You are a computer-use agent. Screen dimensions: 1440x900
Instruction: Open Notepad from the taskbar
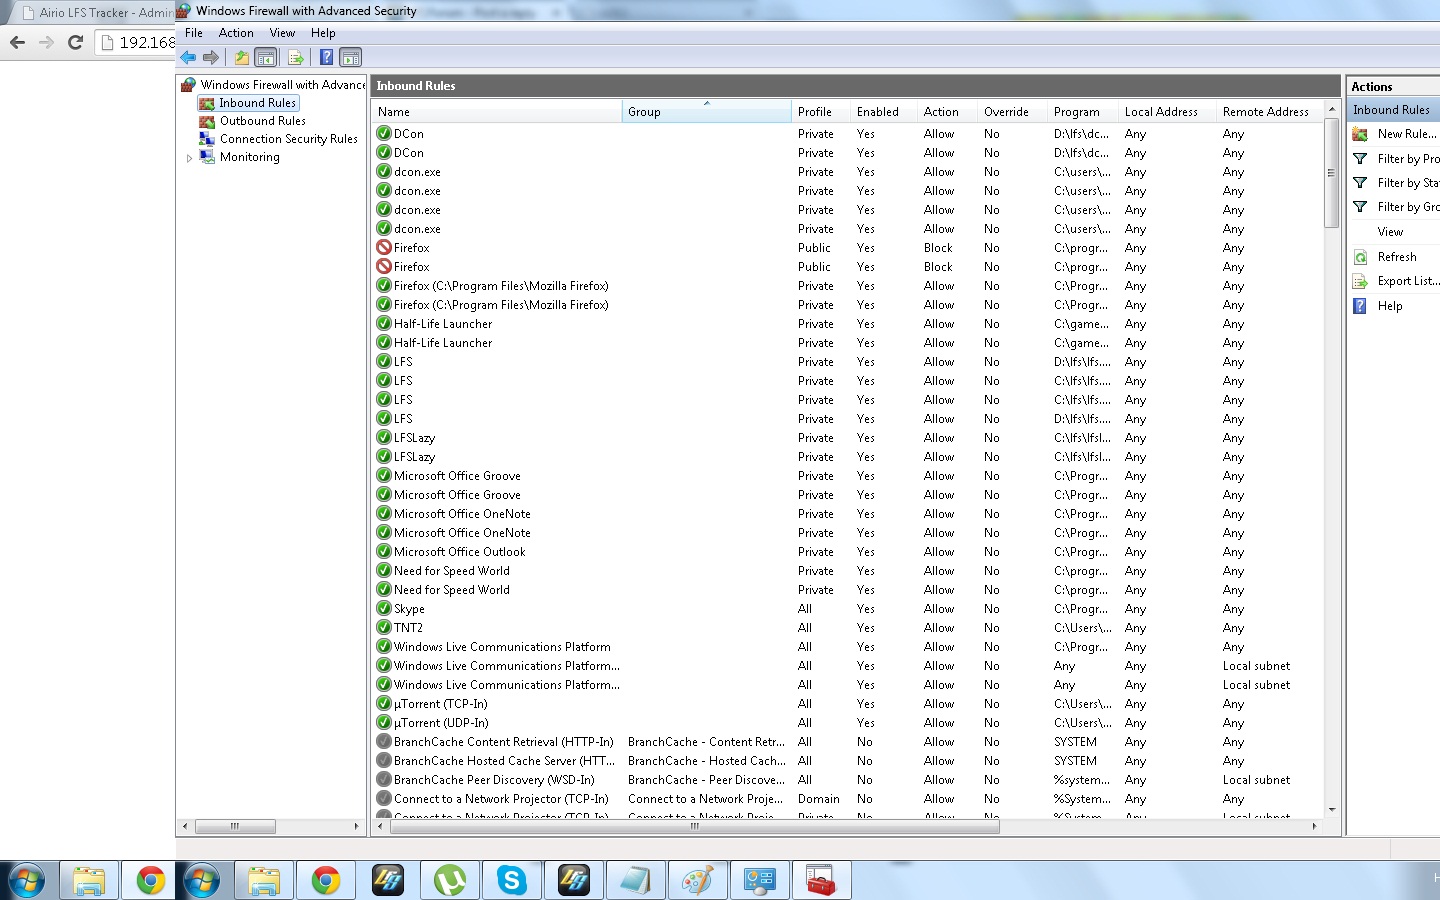point(636,880)
